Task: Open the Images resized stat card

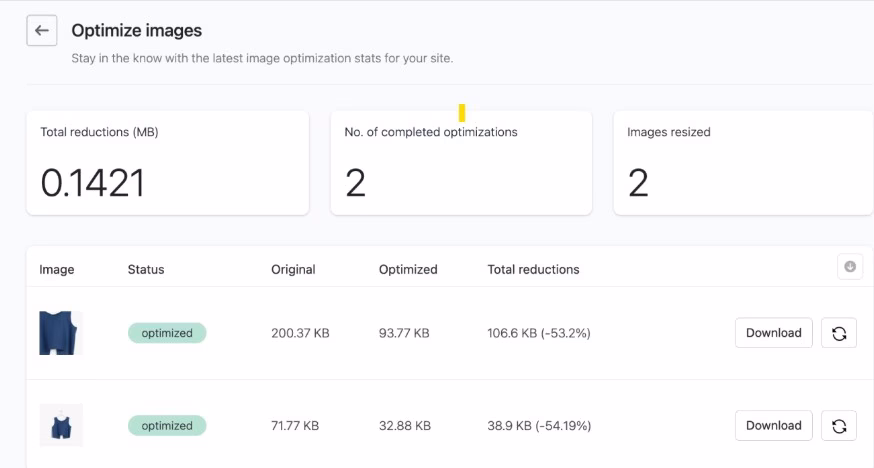Action: click(742, 162)
